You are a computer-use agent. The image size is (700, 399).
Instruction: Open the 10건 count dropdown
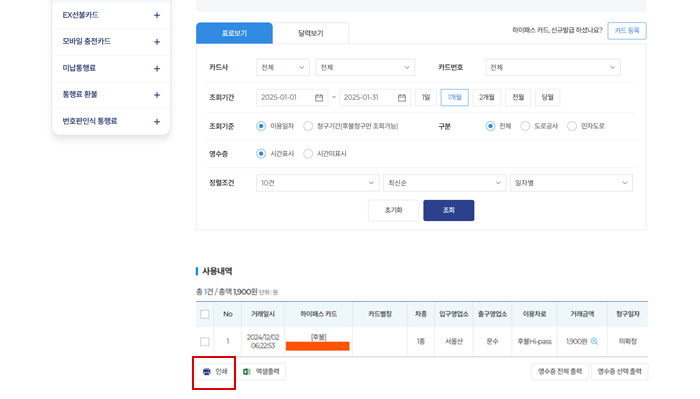[317, 183]
